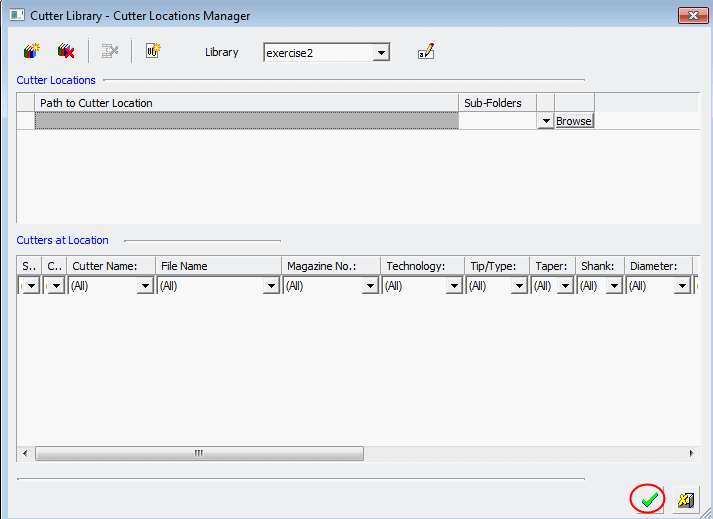Open the Library dropdown showing exercise2

pyautogui.click(x=381, y=52)
